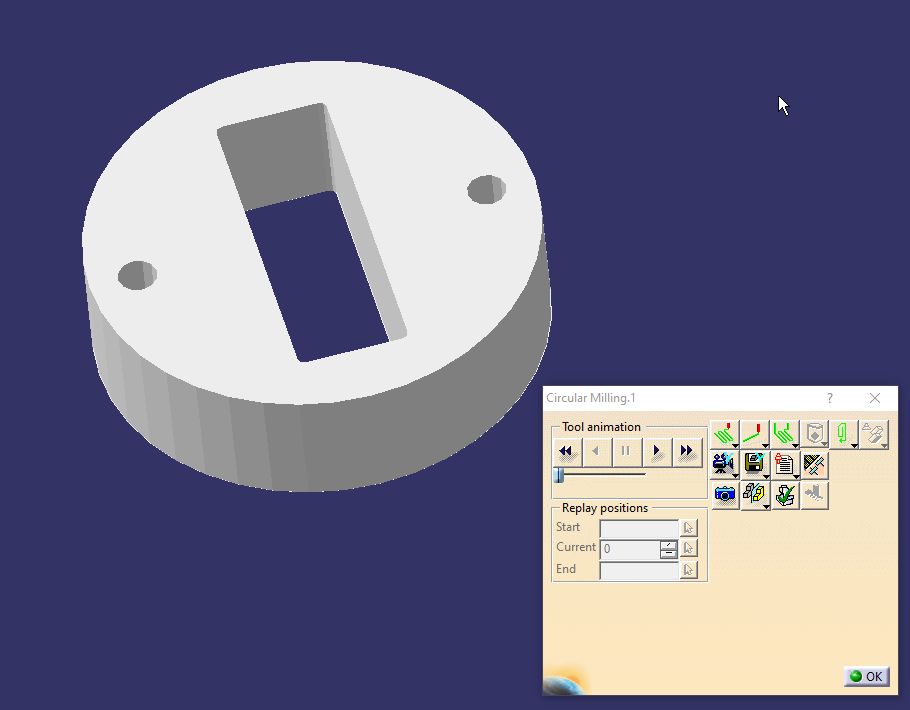Decrease the Current position with down spinner
The image size is (910, 710).
coord(669,554)
